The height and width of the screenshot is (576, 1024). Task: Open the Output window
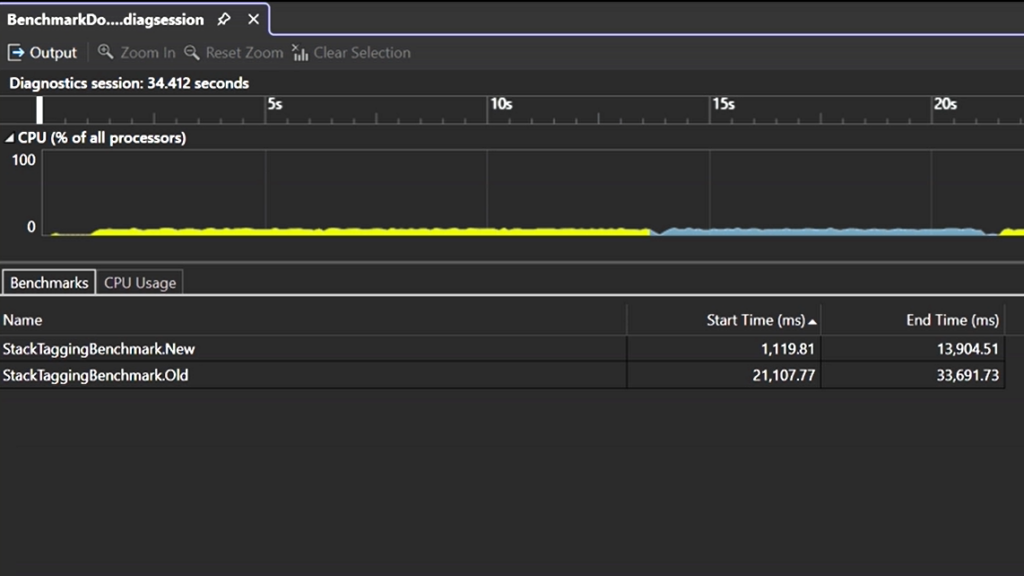(42, 52)
